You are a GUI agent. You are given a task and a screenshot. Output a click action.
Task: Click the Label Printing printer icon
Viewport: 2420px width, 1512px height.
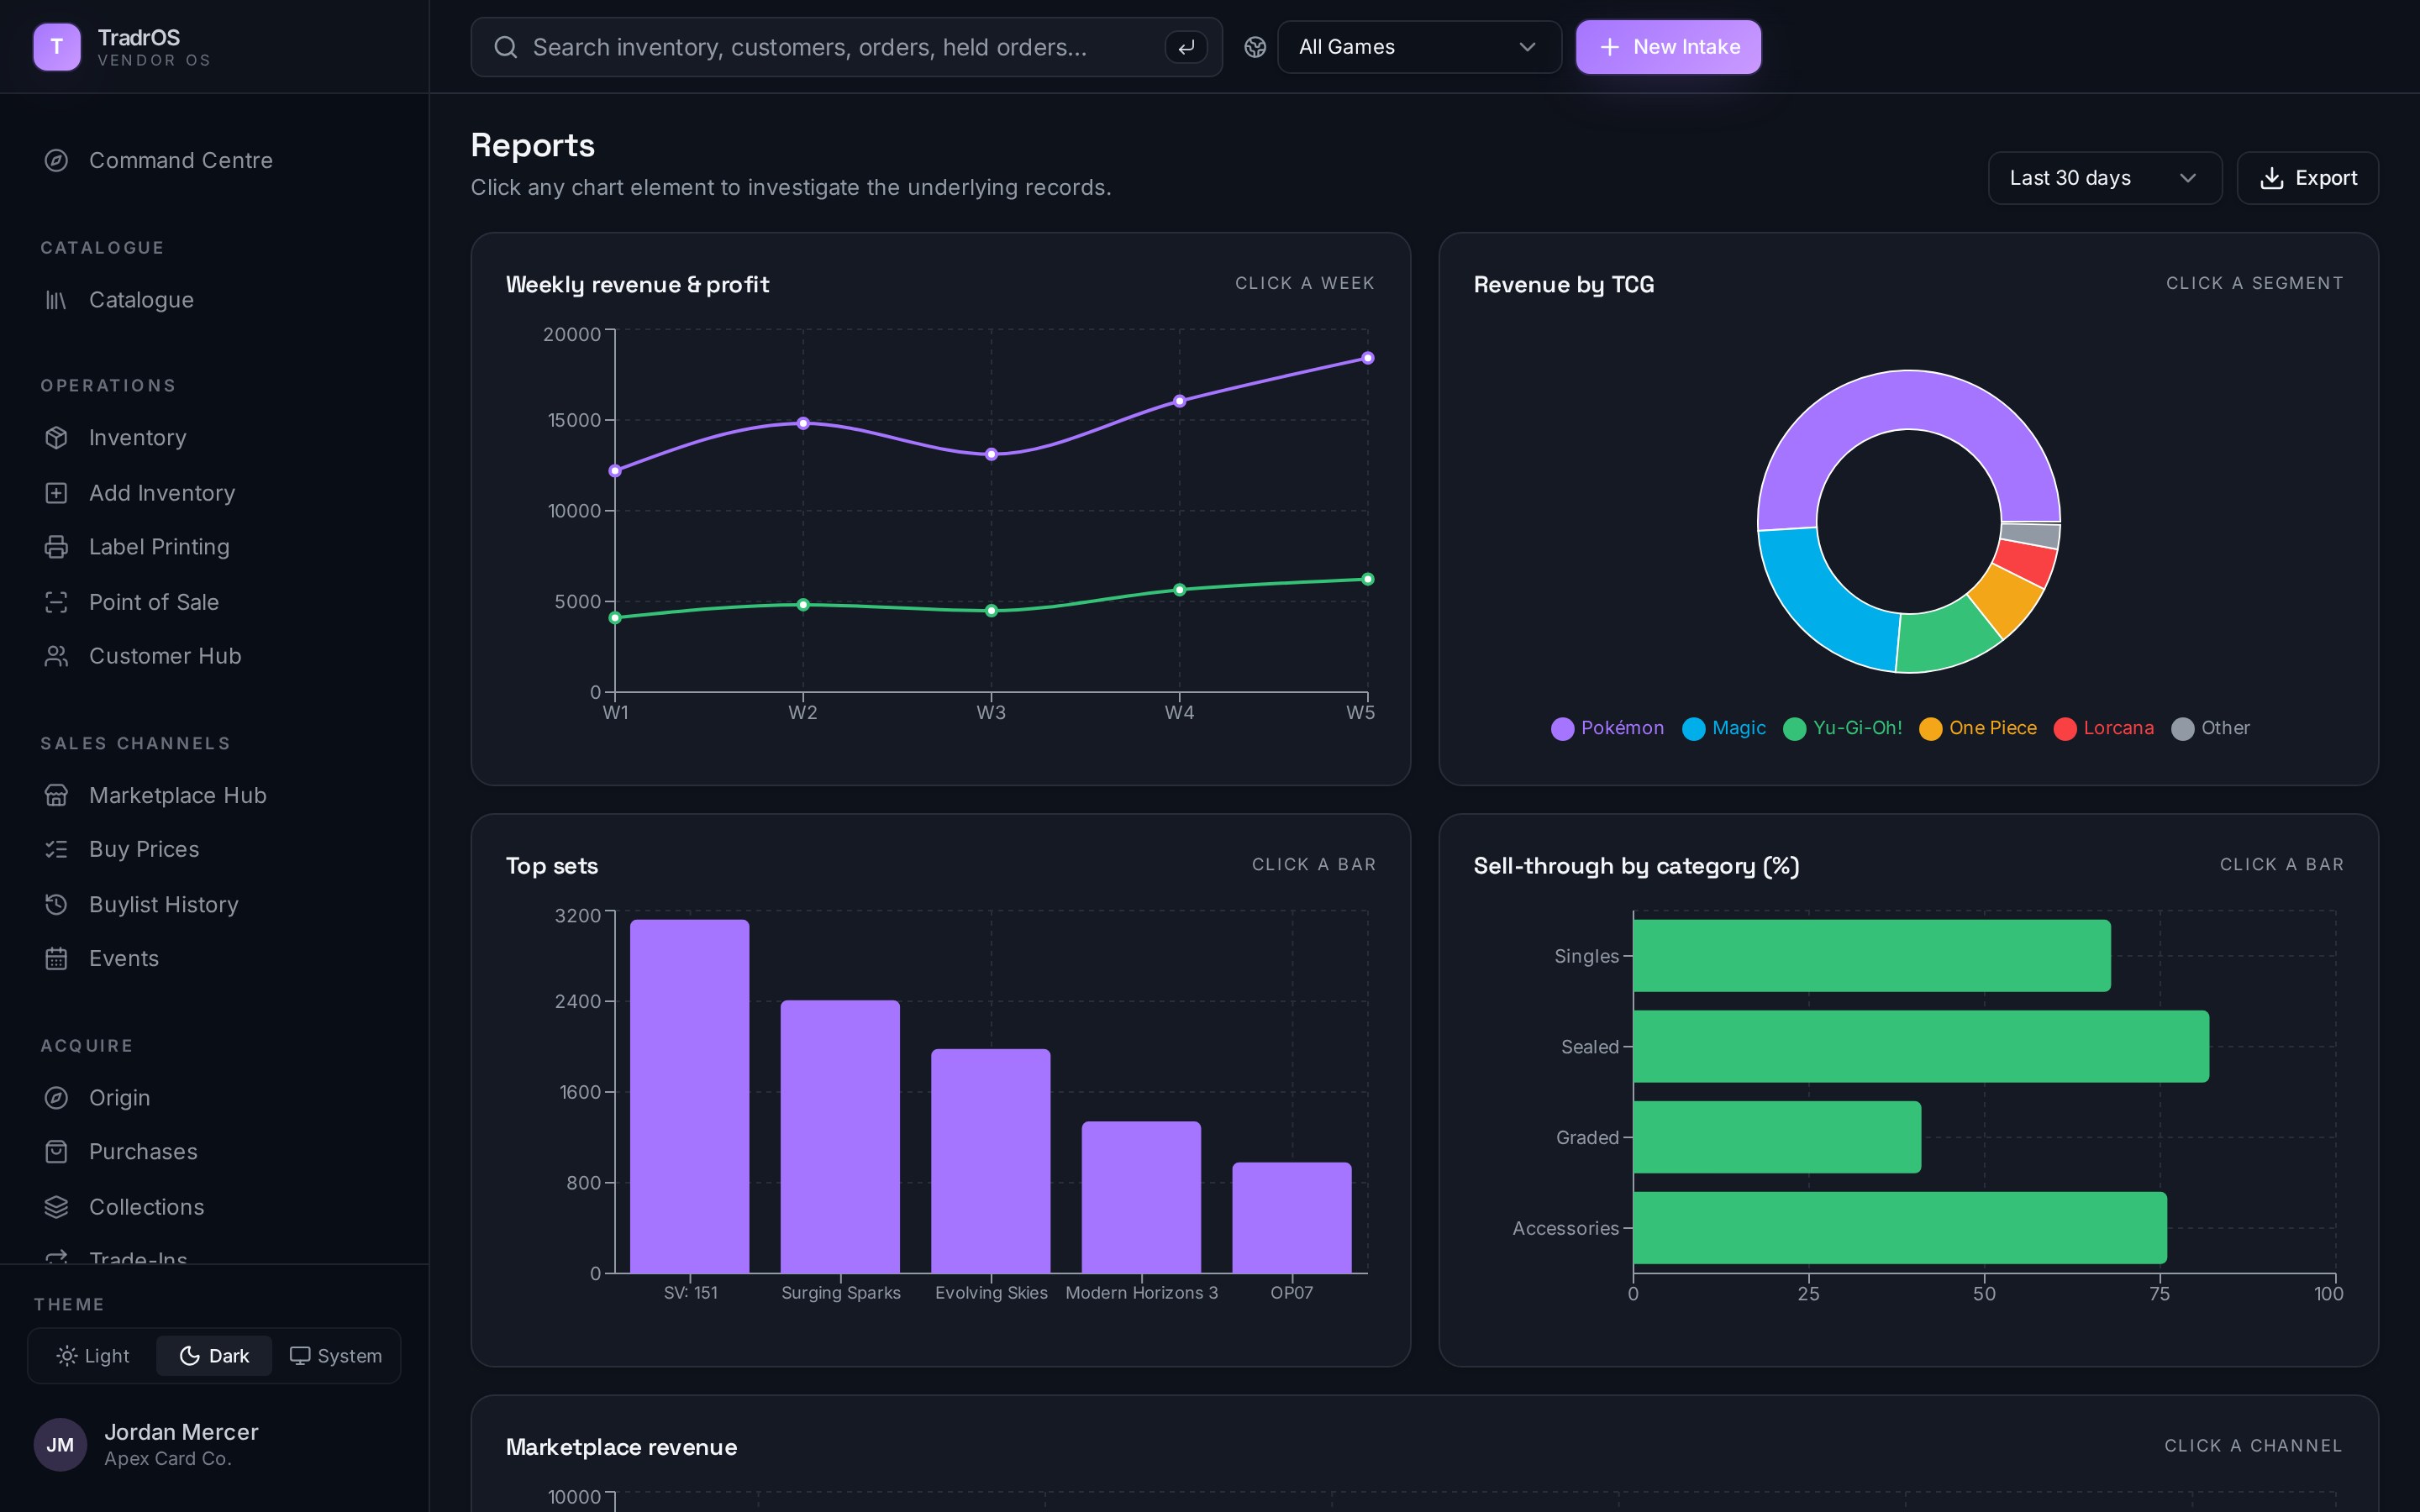[x=56, y=547]
